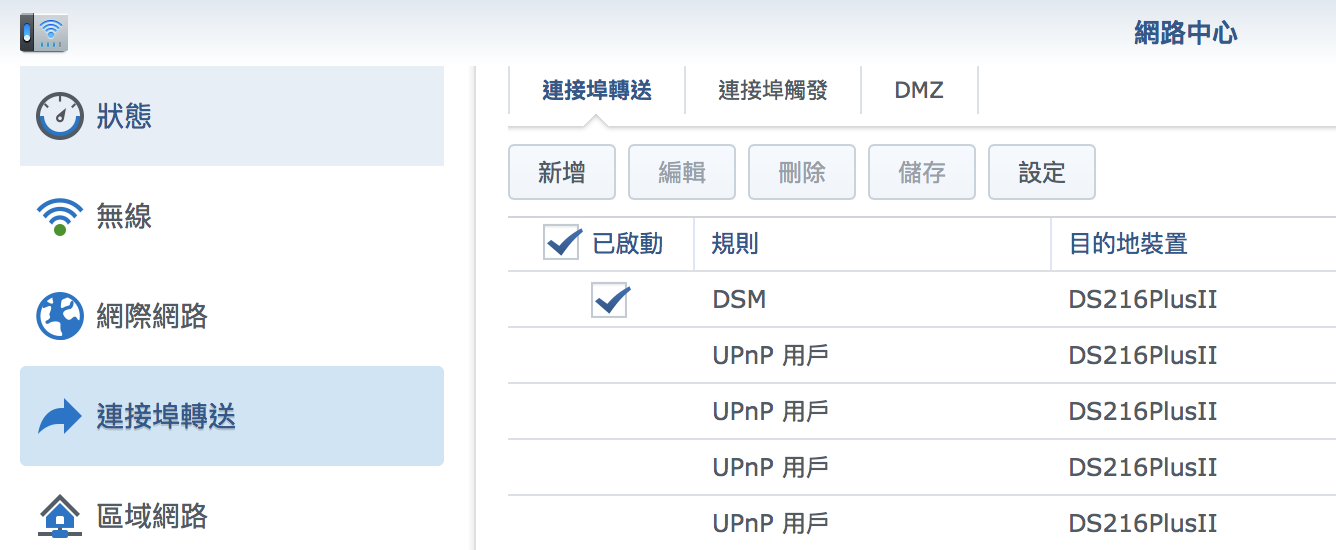This screenshot has width=1336, height=550.
Task: Click the Network Center app icon
Action: point(43,33)
